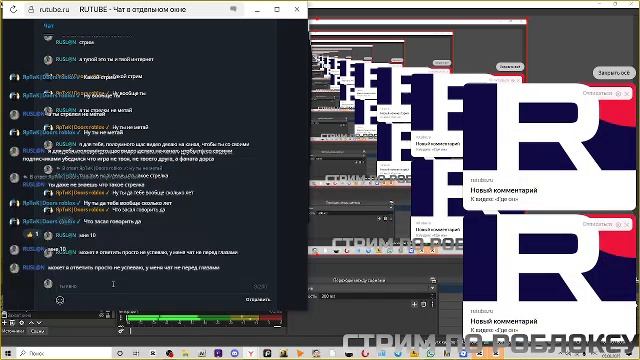
Task: Open settings gear on the lower RUTUBE notification
Action: [x=618, y=224]
